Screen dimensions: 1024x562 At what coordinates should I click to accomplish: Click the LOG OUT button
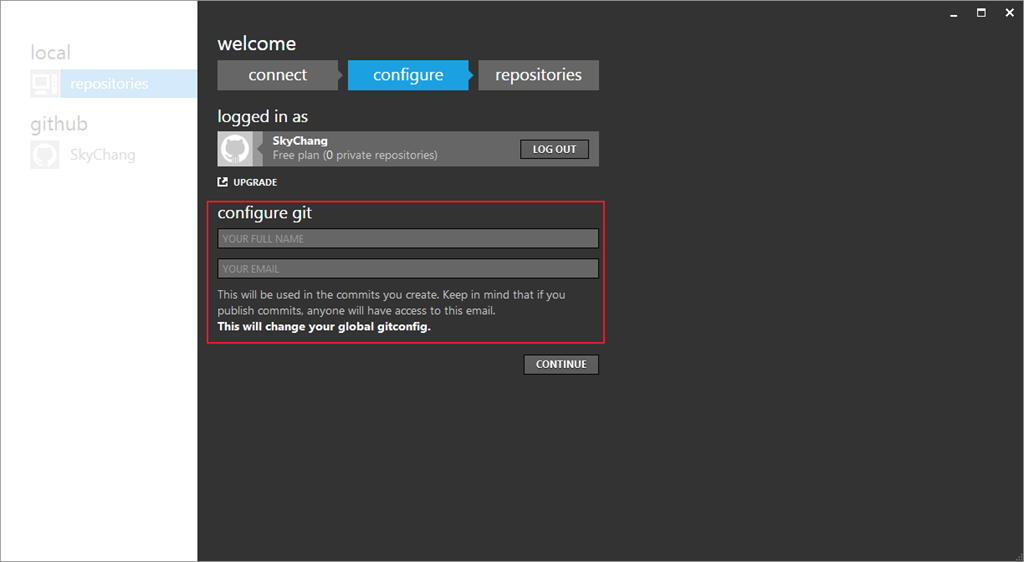coord(554,149)
